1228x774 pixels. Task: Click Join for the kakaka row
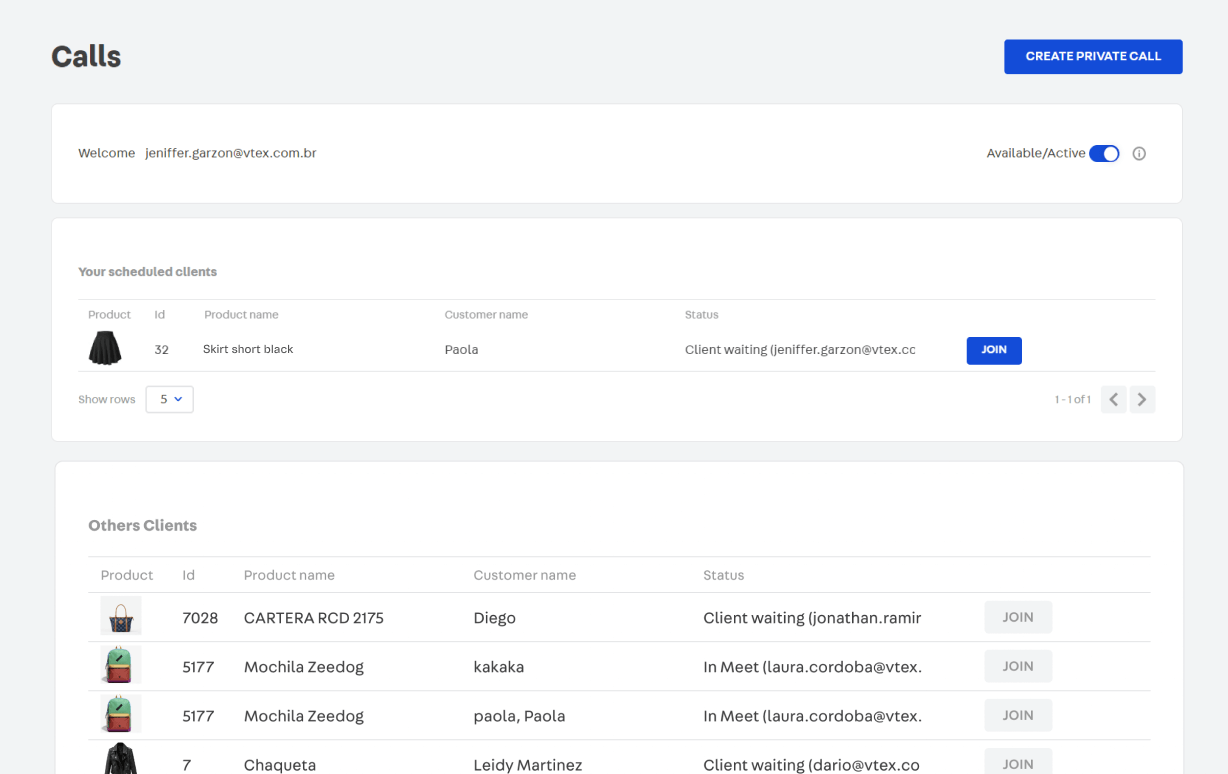click(1017, 666)
